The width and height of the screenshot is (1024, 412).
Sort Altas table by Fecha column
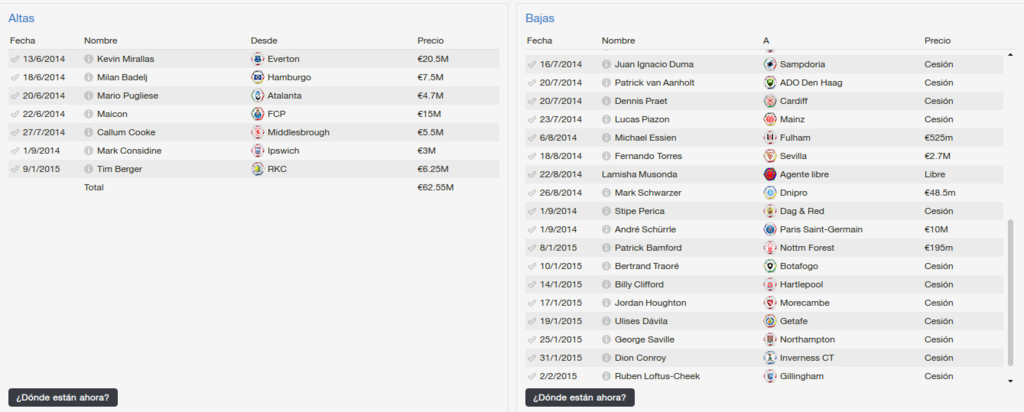[x=23, y=40]
